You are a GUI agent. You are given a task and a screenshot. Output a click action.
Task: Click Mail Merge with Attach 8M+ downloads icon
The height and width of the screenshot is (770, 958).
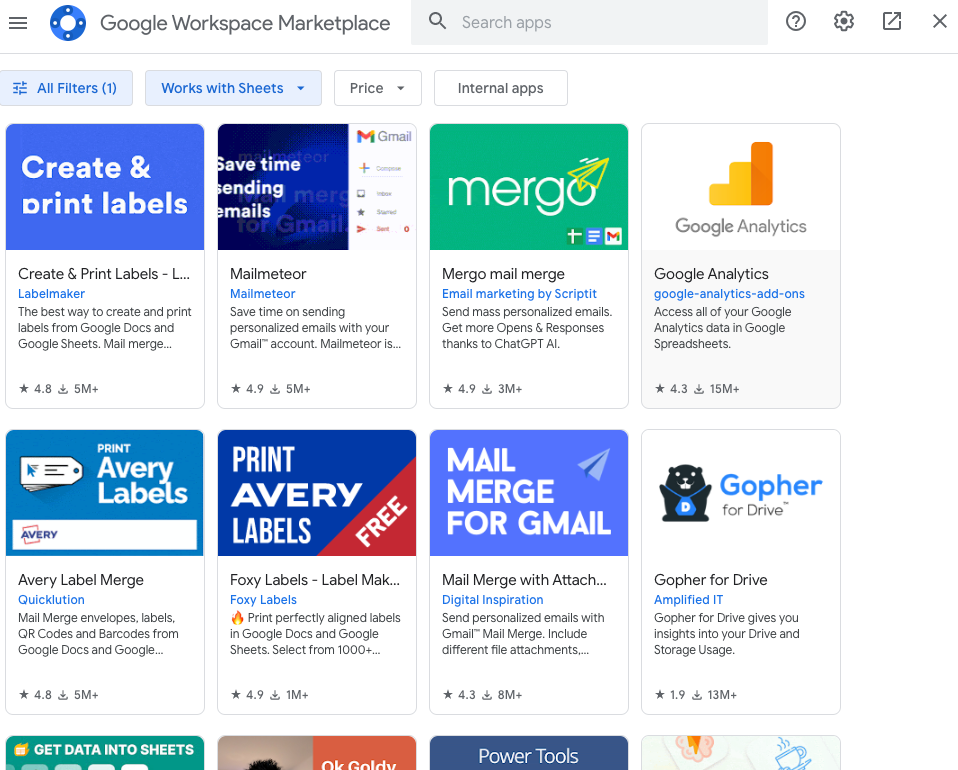487,695
